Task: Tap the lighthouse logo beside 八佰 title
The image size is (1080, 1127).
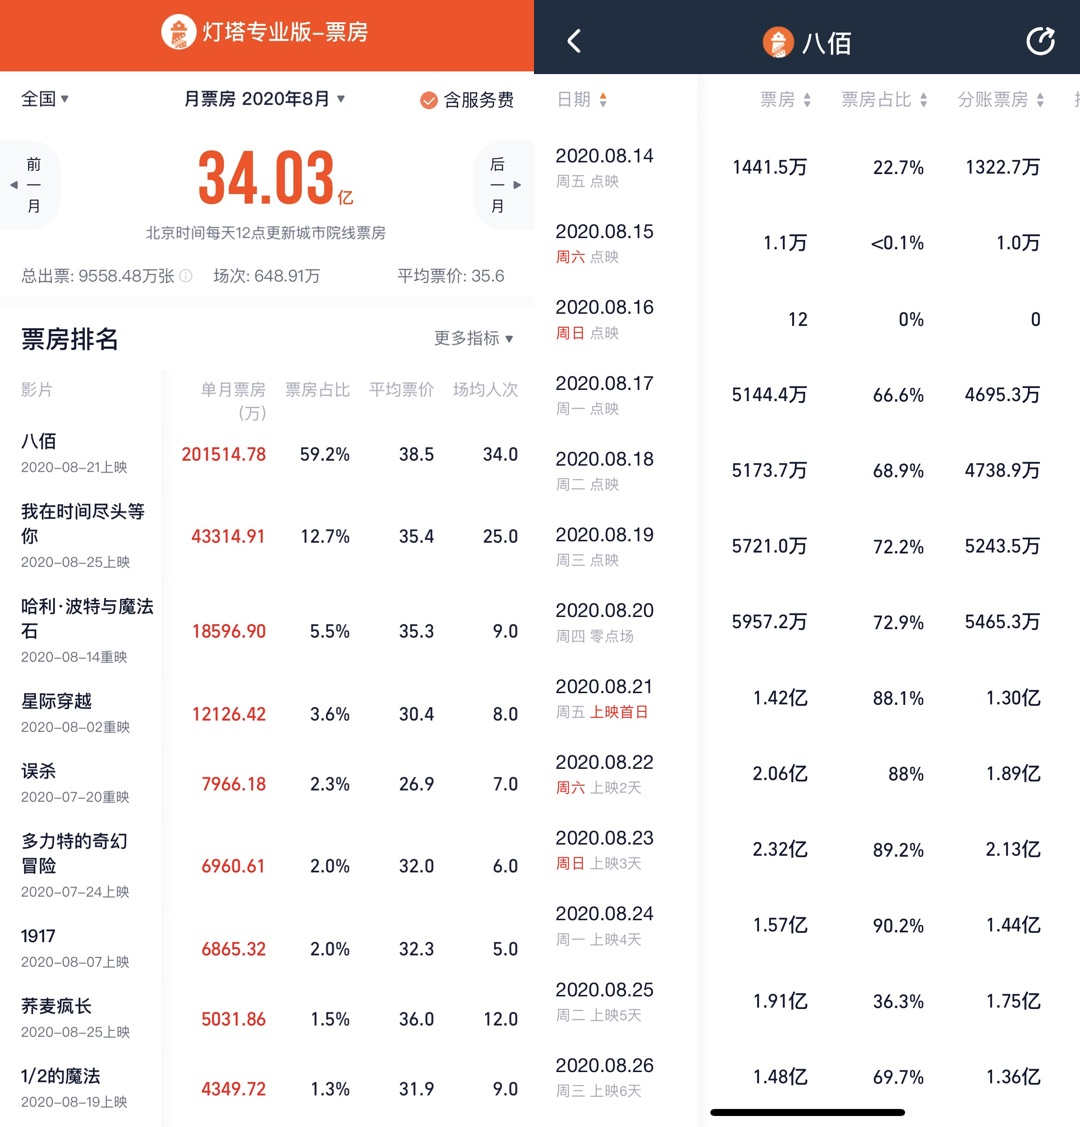Action: (777, 42)
